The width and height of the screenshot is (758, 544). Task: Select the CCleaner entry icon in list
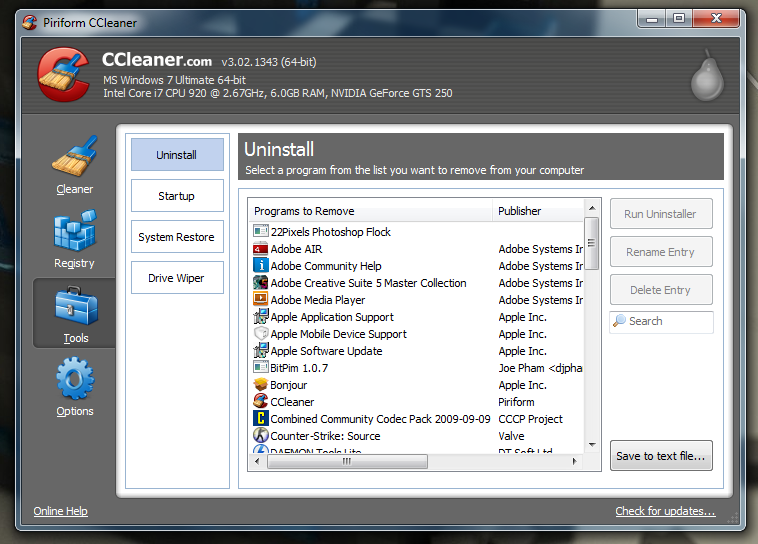tap(261, 401)
